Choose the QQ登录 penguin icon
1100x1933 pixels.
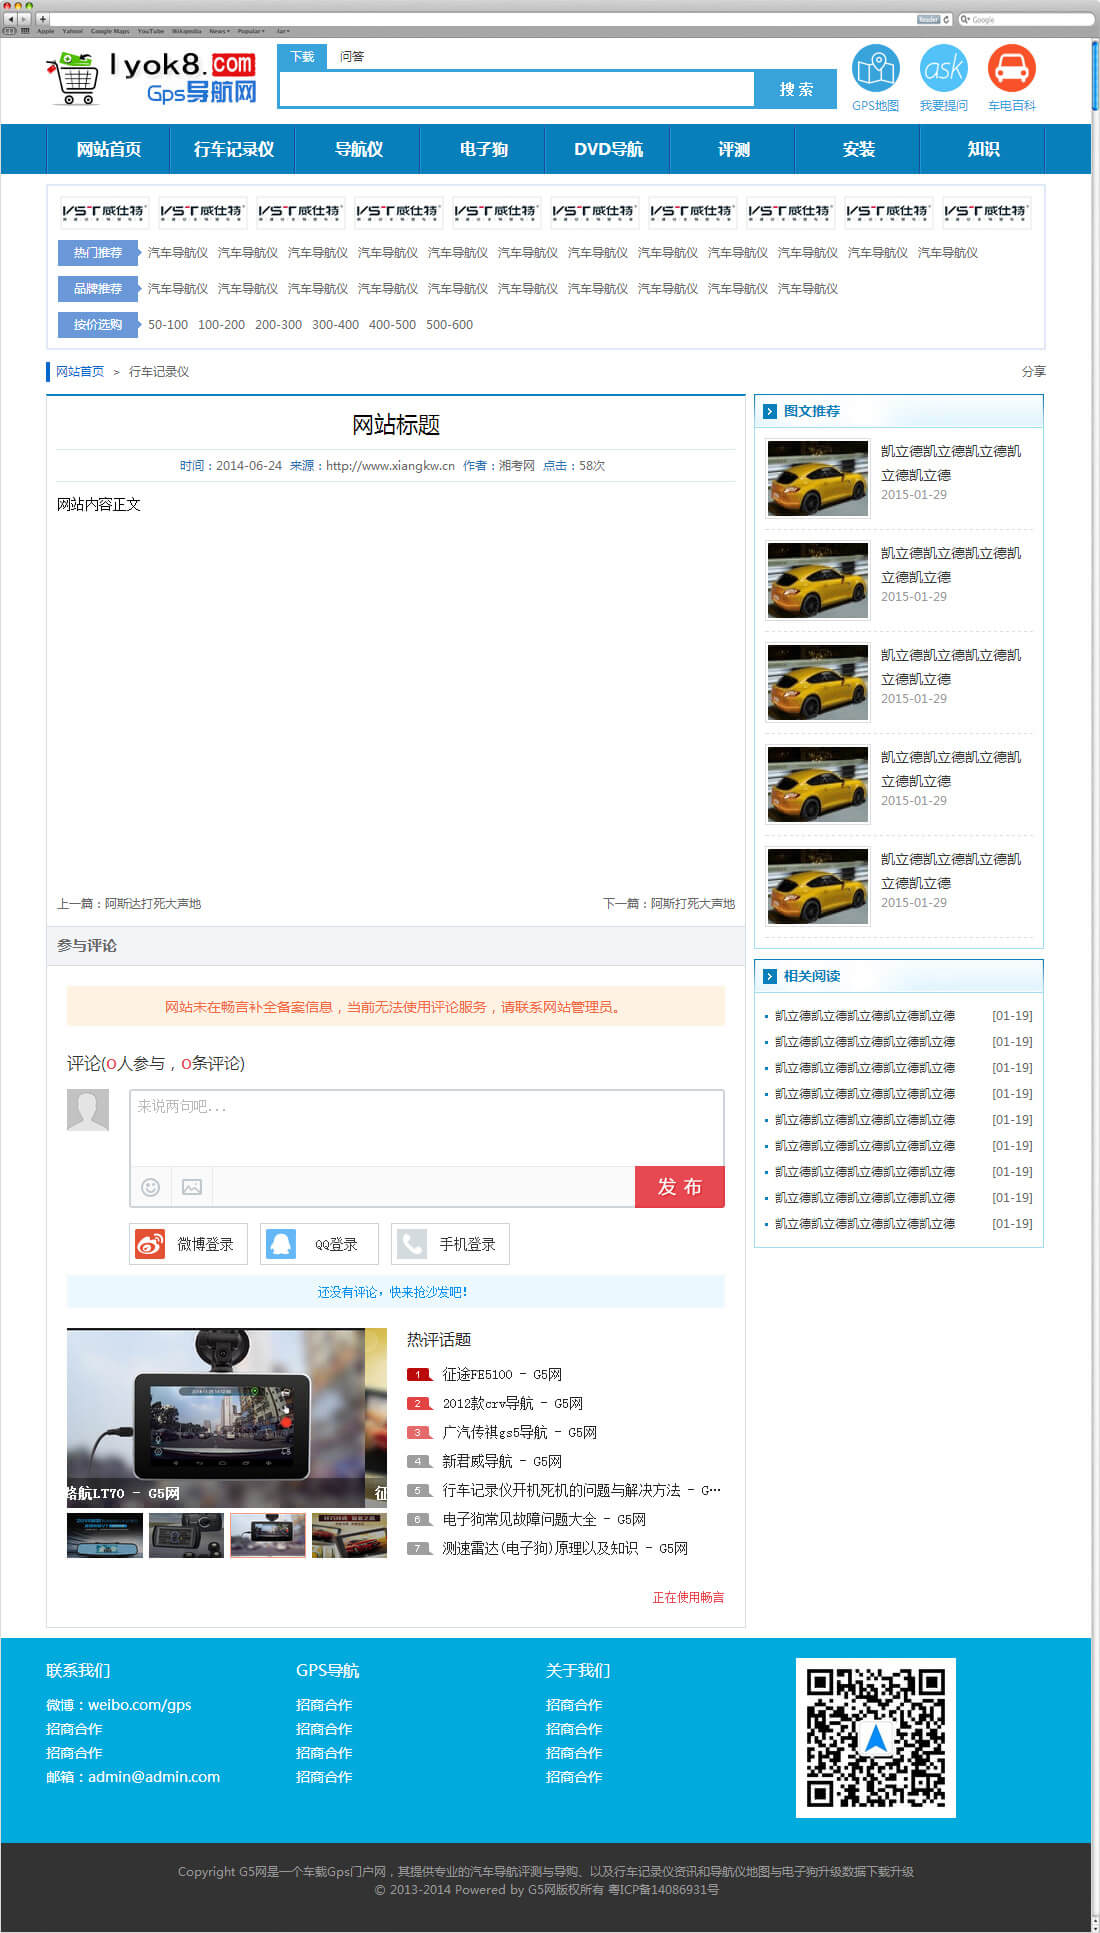click(281, 1244)
